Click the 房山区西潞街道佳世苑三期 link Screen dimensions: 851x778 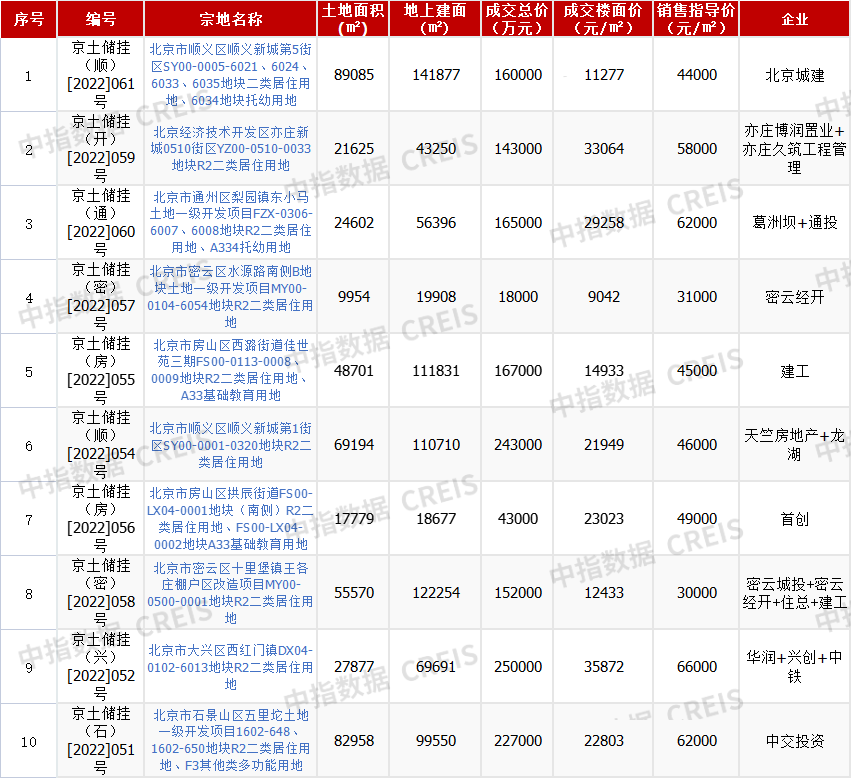click(230, 371)
